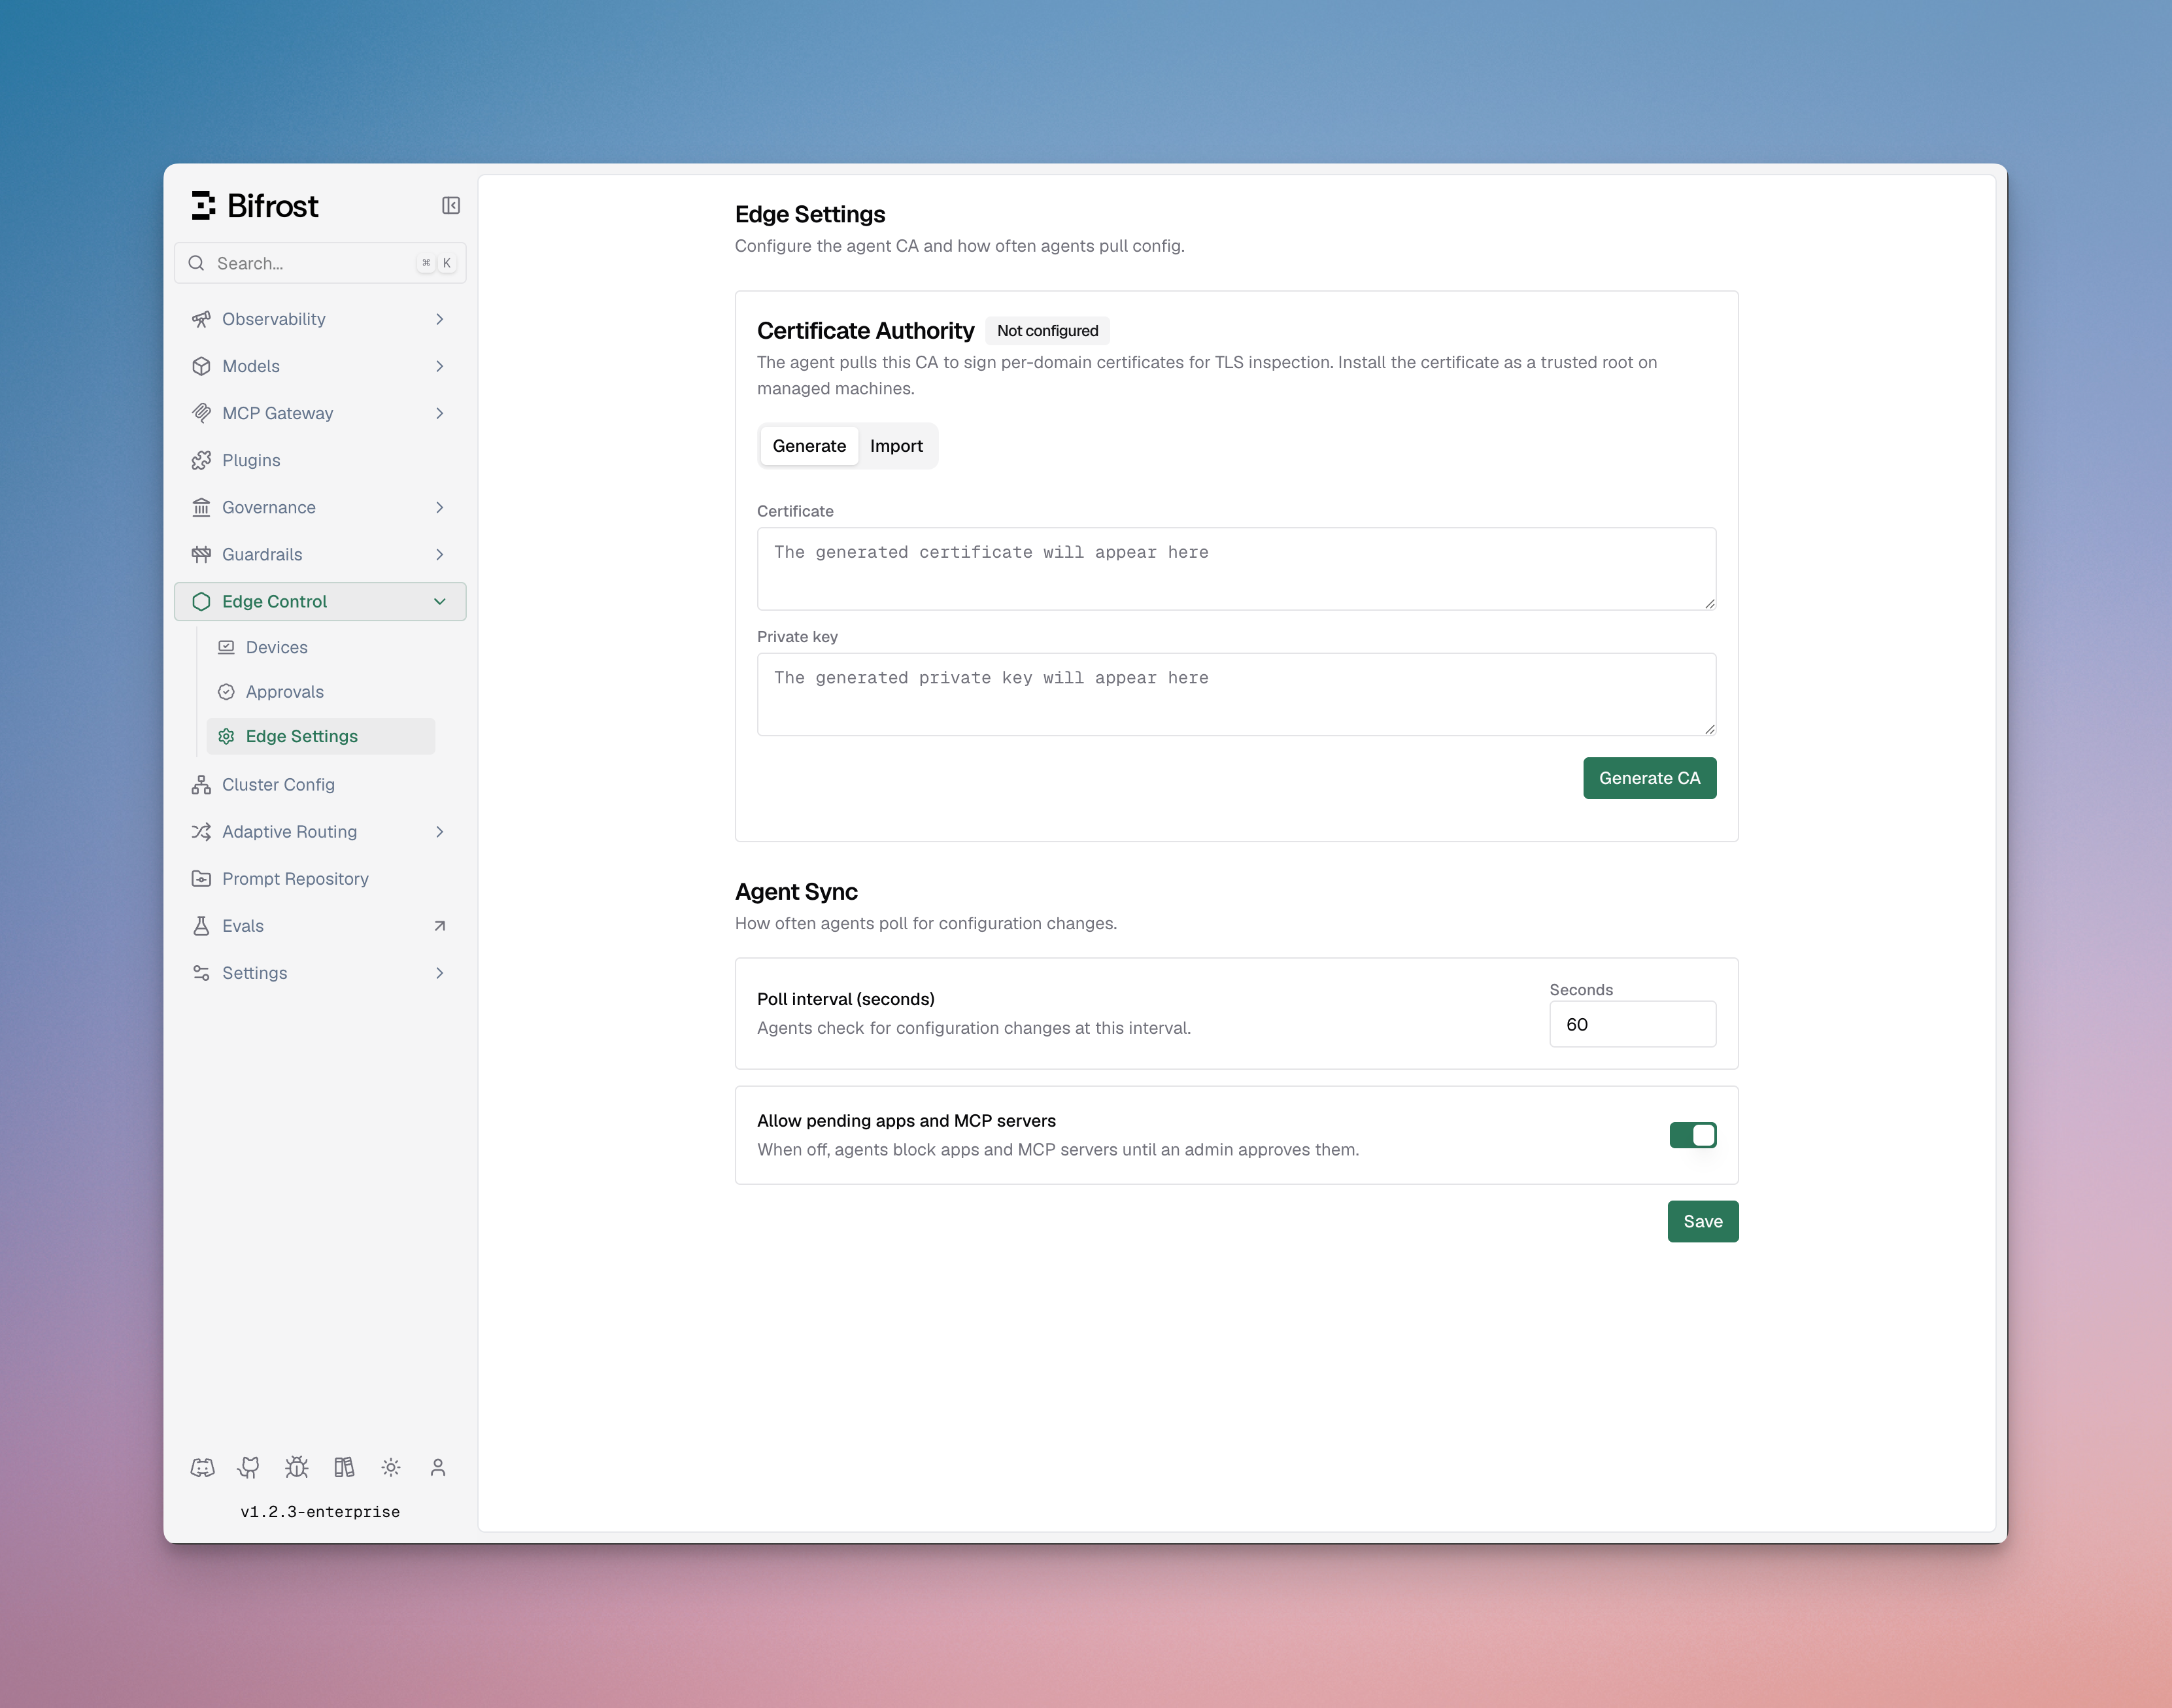Screen dimensions: 2172x1708
Task: Expand the MCP Gateway chevron
Action: tap(440, 413)
